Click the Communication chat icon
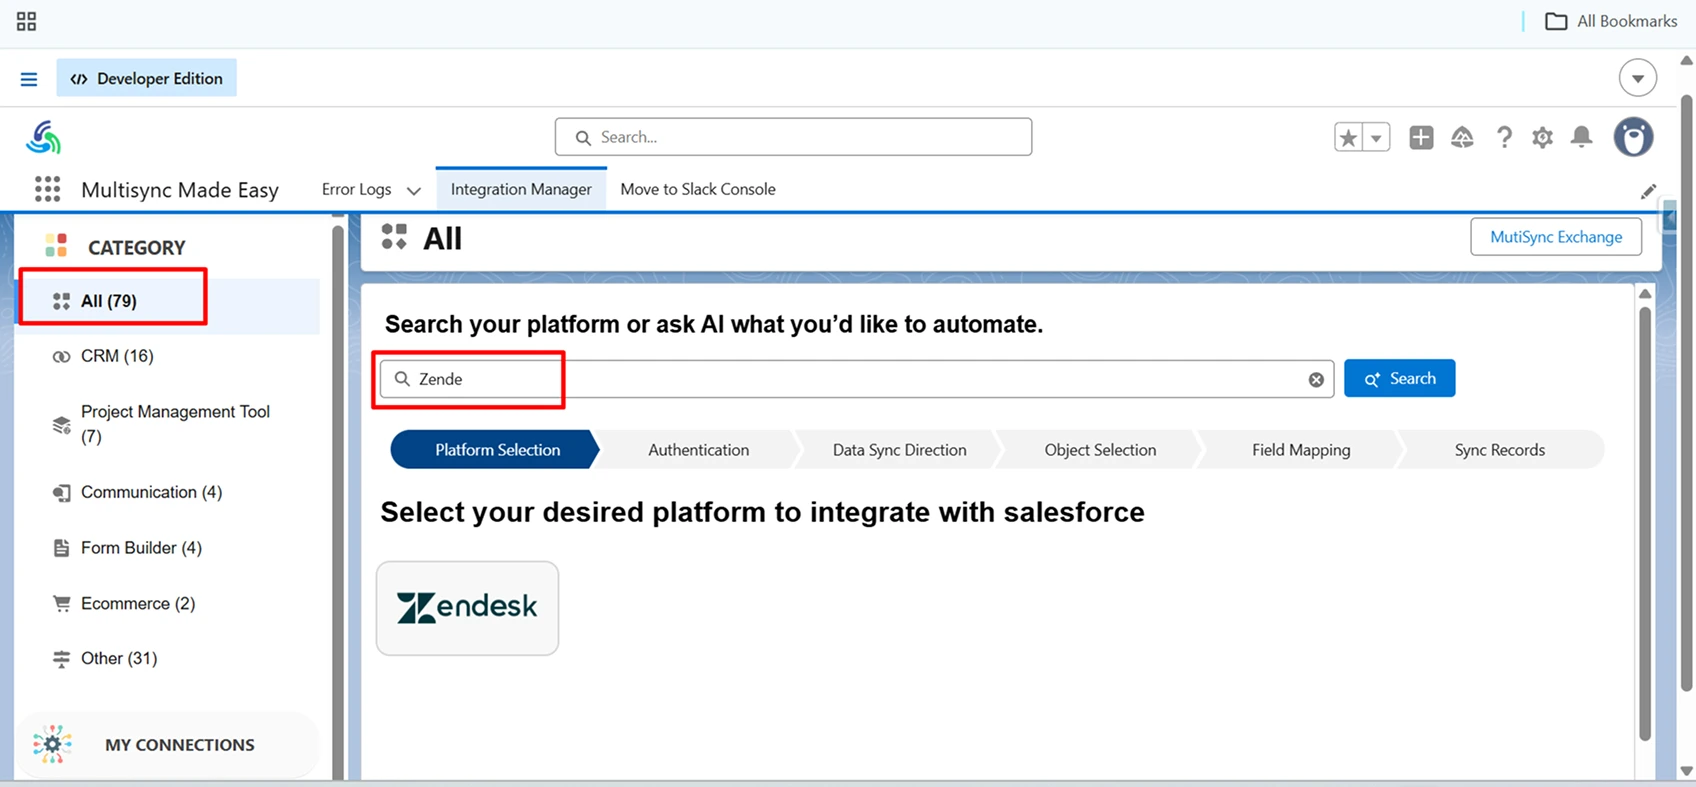Viewport: 1696px width, 787px height. click(x=61, y=493)
